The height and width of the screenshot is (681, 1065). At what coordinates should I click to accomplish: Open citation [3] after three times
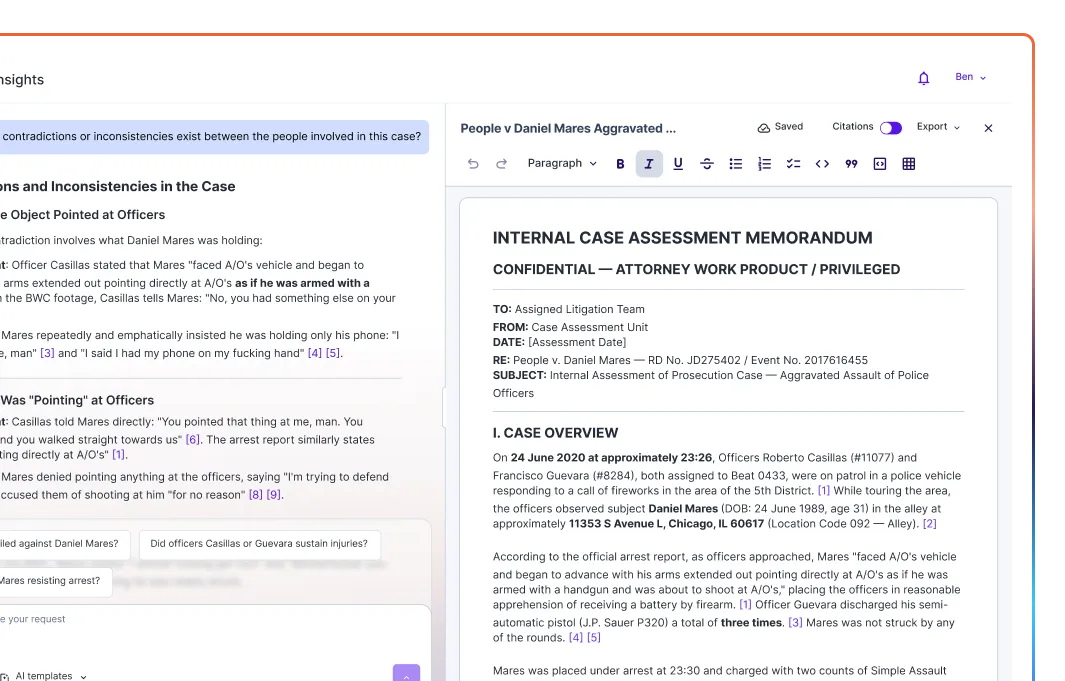(795, 623)
